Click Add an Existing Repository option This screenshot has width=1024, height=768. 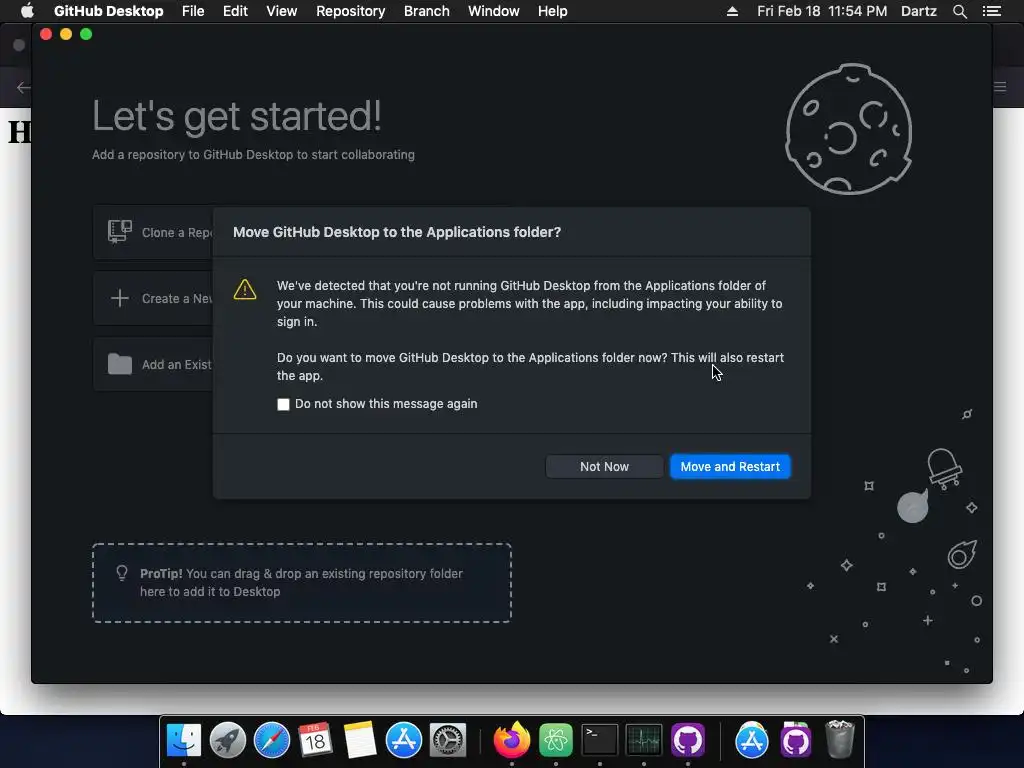(153, 364)
